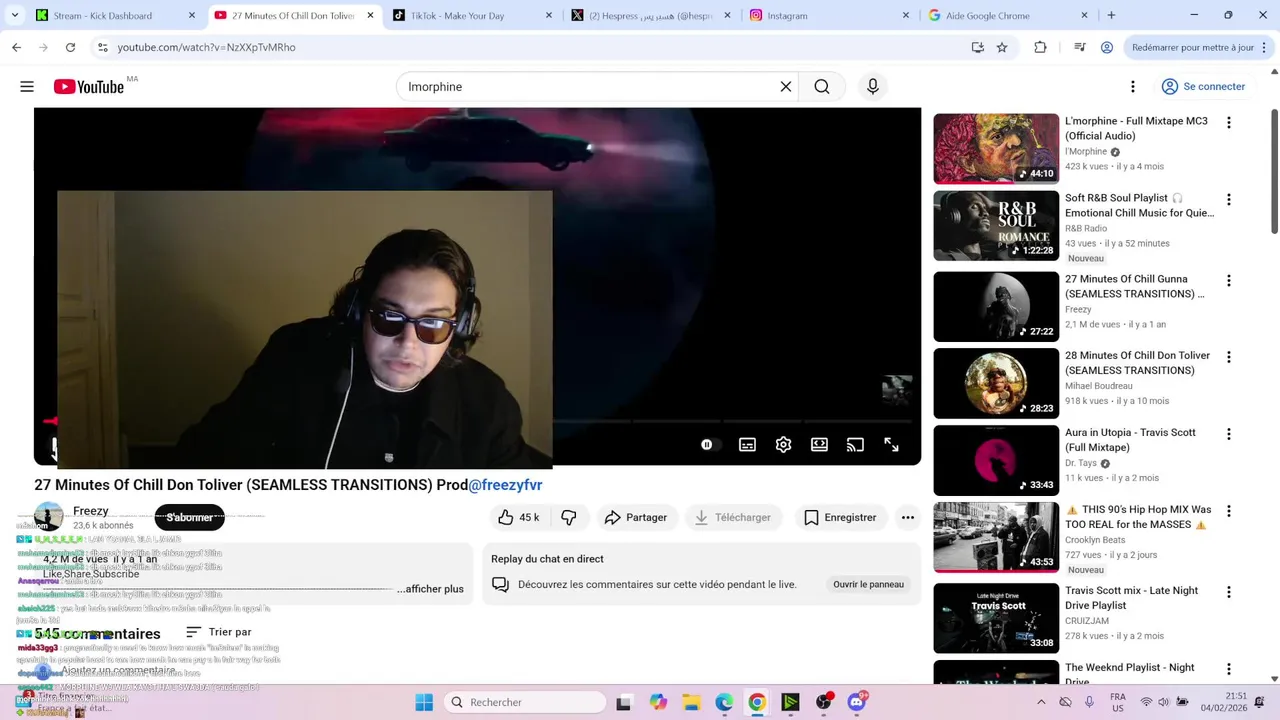Open Windows Start menu
The image size is (1280, 720).
[x=424, y=702]
